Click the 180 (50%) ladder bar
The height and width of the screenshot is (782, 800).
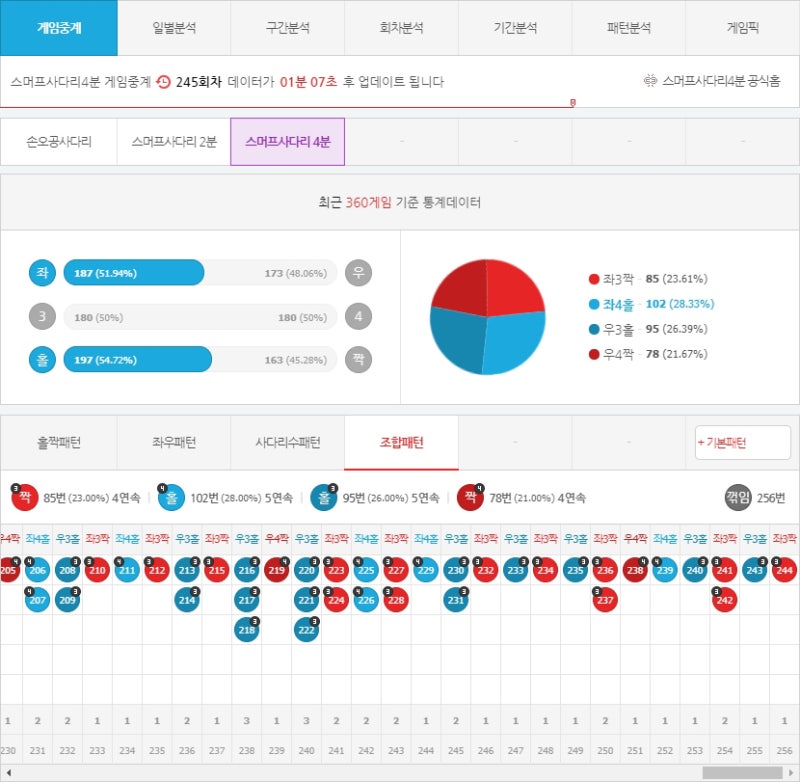pyautogui.click(x=200, y=317)
